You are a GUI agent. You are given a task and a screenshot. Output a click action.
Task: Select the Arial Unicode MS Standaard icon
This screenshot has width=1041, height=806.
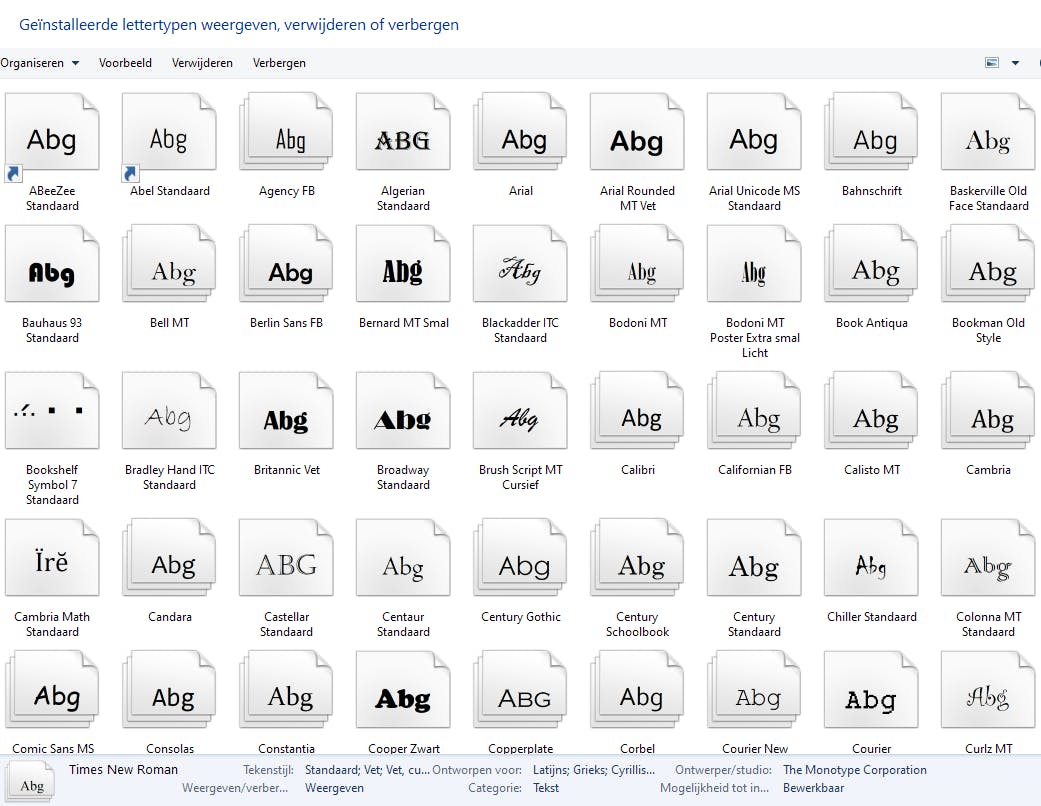pos(754,132)
